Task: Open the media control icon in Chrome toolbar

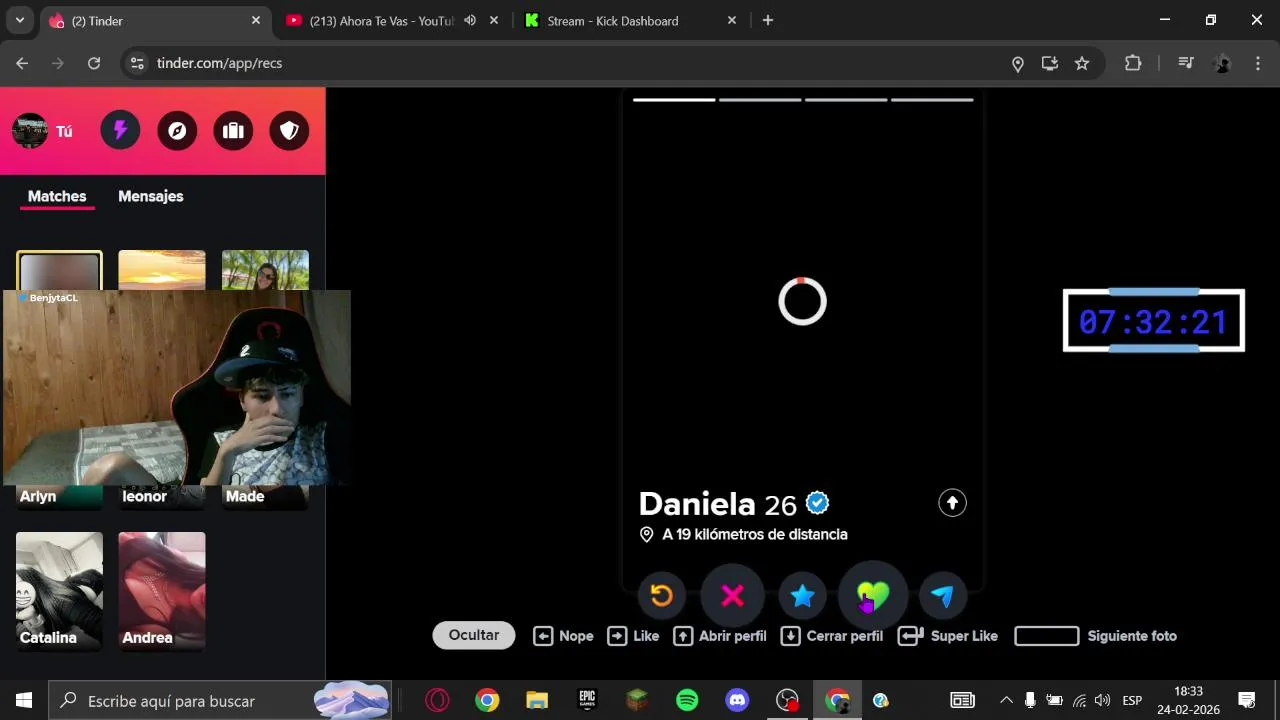Action: click(1186, 63)
